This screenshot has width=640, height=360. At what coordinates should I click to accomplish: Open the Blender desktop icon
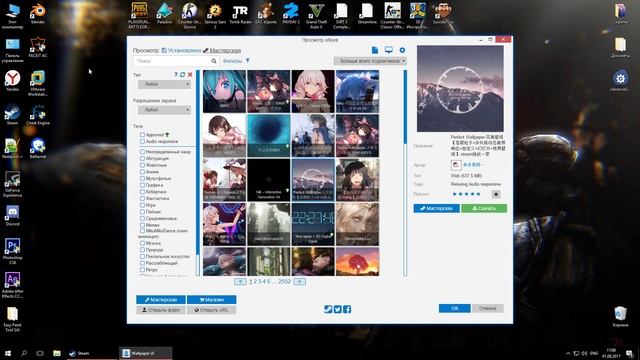[38, 14]
